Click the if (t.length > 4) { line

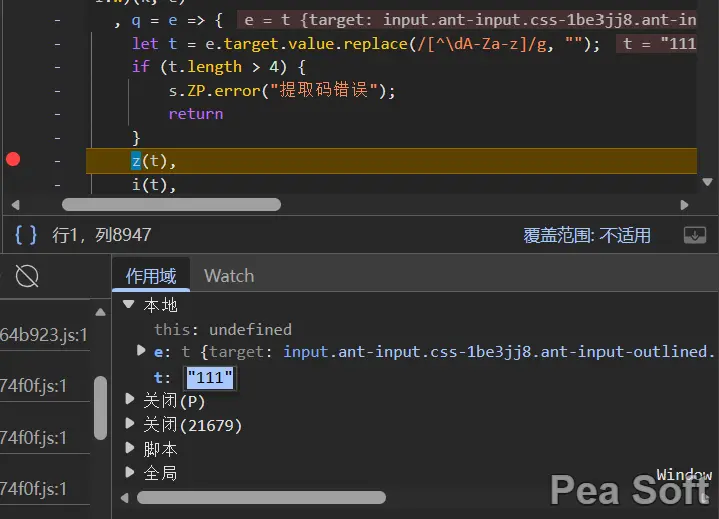pyautogui.click(x=219, y=67)
